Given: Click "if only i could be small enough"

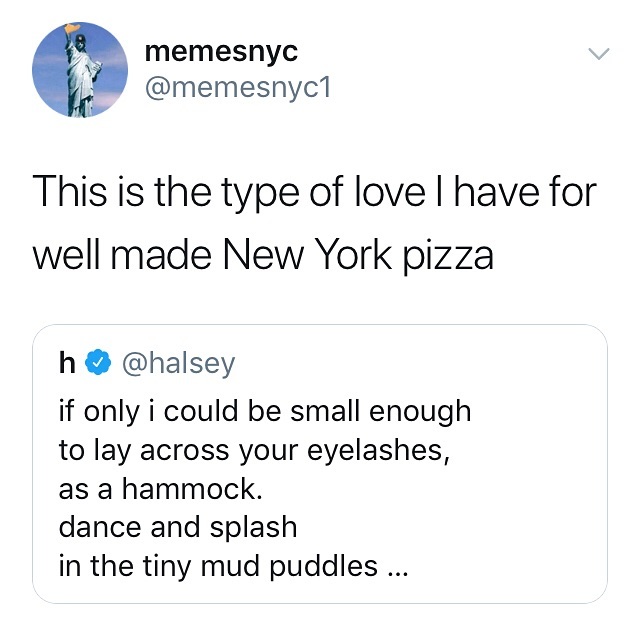Looking at the screenshot, I should (264, 411).
